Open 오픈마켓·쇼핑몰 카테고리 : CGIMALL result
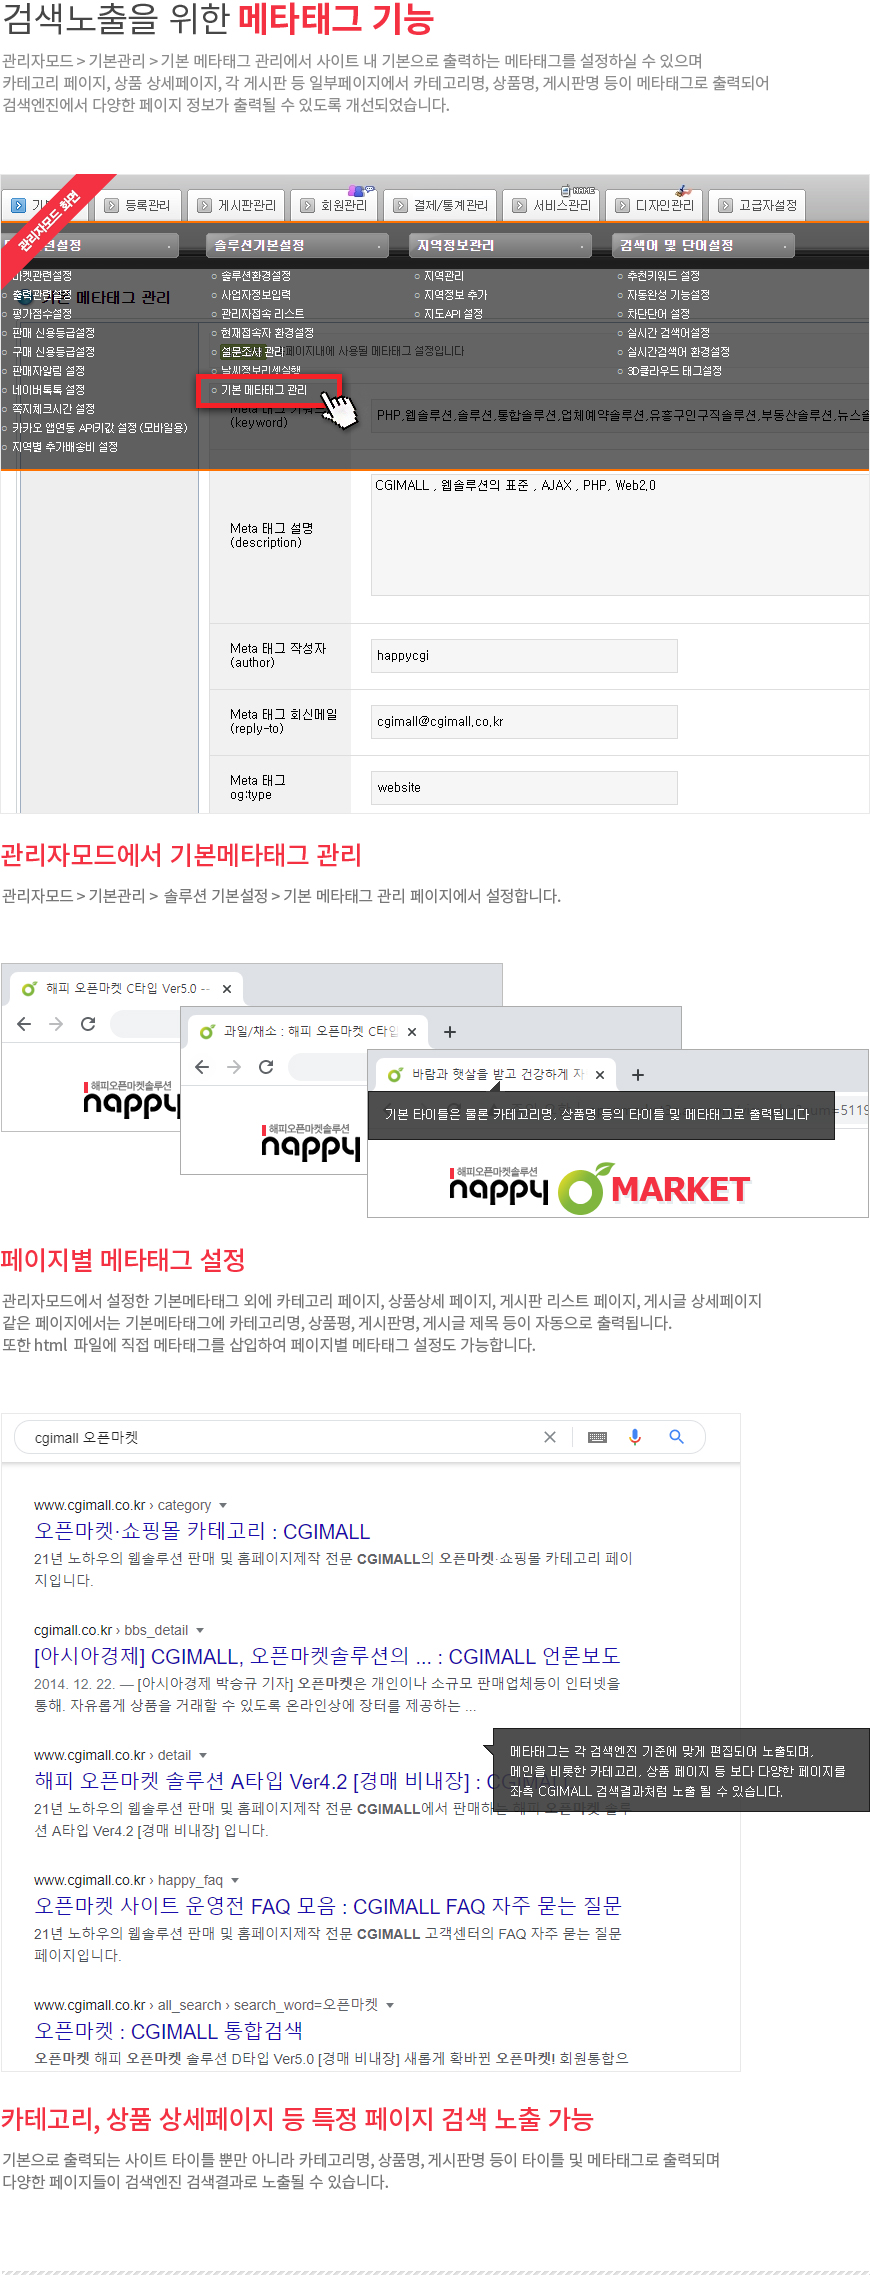Screen dimensions: 870x2277 tap(203, 1532)
